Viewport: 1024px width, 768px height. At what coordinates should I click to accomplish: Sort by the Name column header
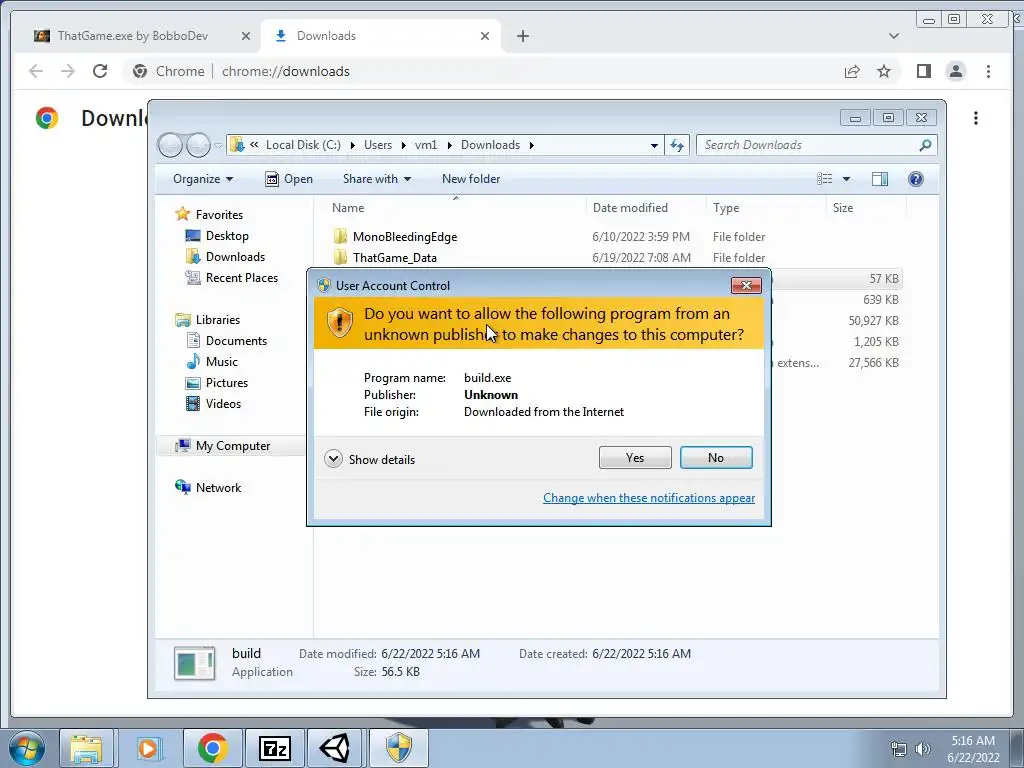coord(348,208)
